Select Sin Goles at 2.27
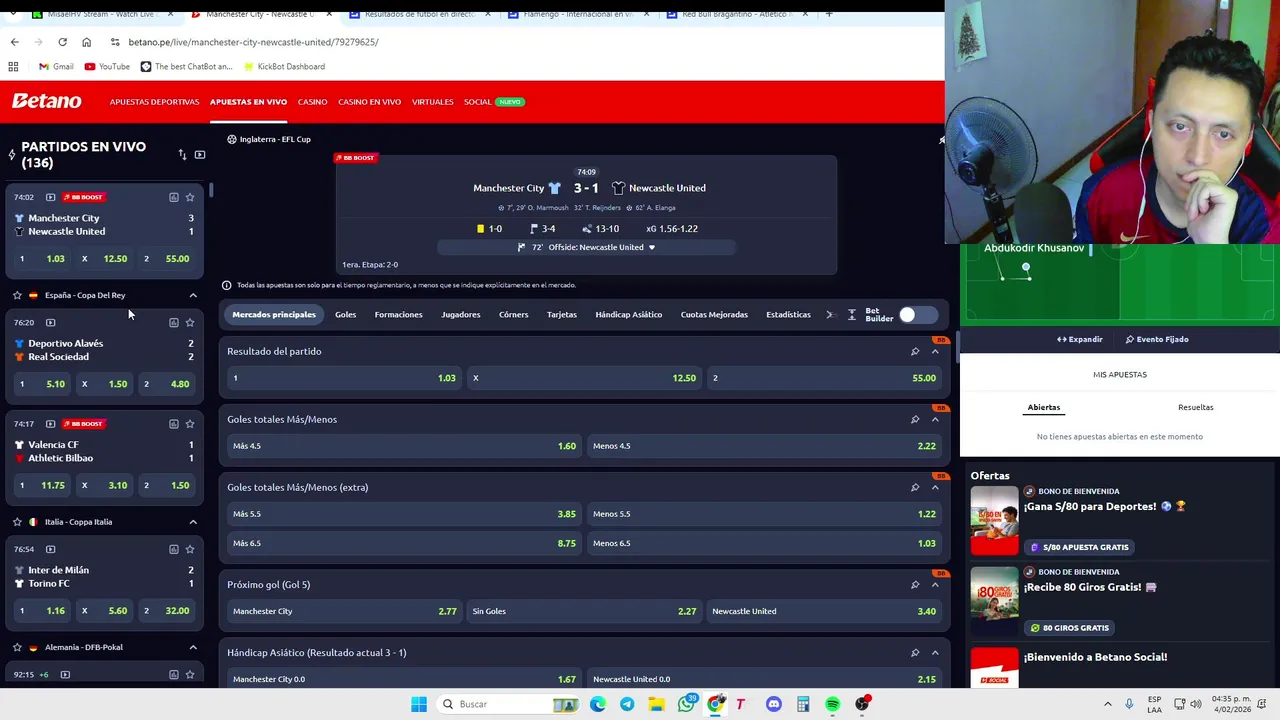The height and width of the screenshot is (720, 1280). coord(584,611)
